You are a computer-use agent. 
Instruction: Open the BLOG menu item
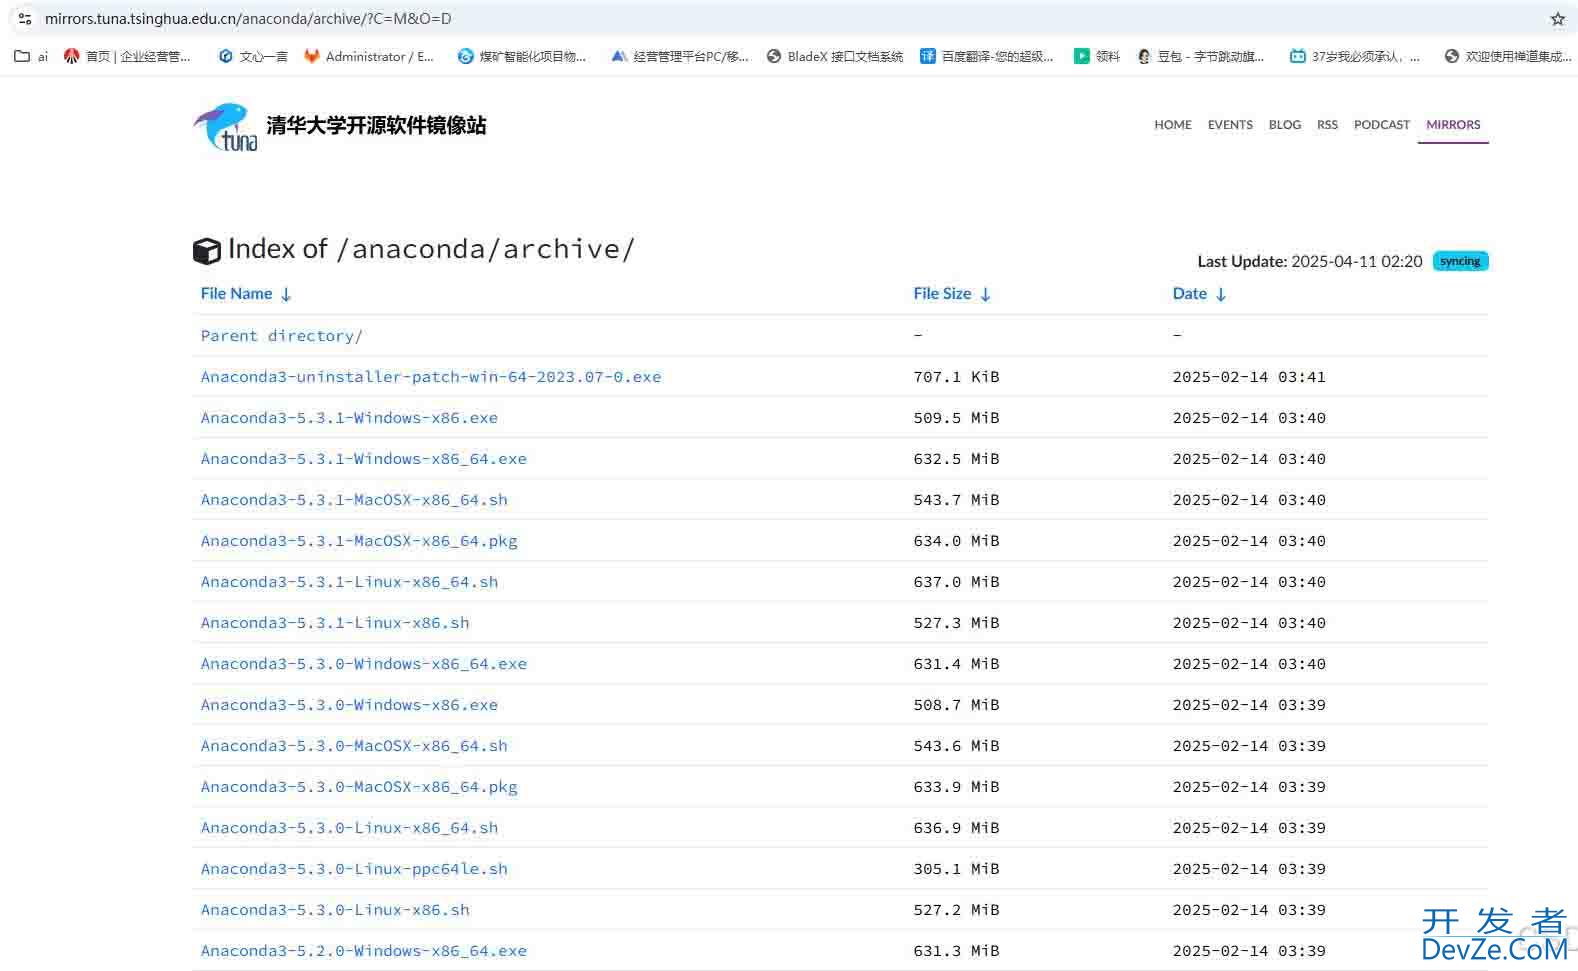coord(1284,125)
